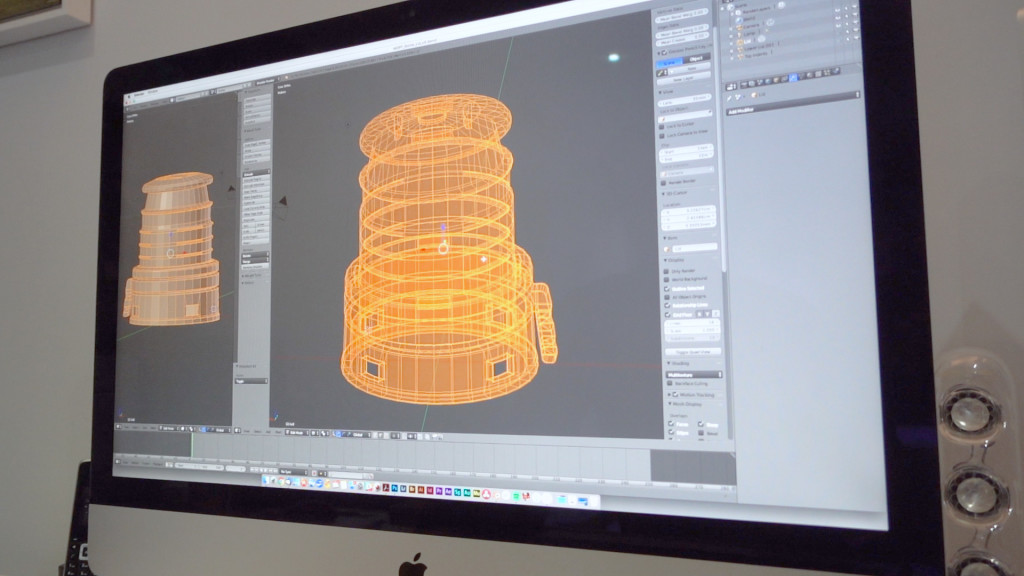Select the Camera object in the Outliner

tap(750, 25)
